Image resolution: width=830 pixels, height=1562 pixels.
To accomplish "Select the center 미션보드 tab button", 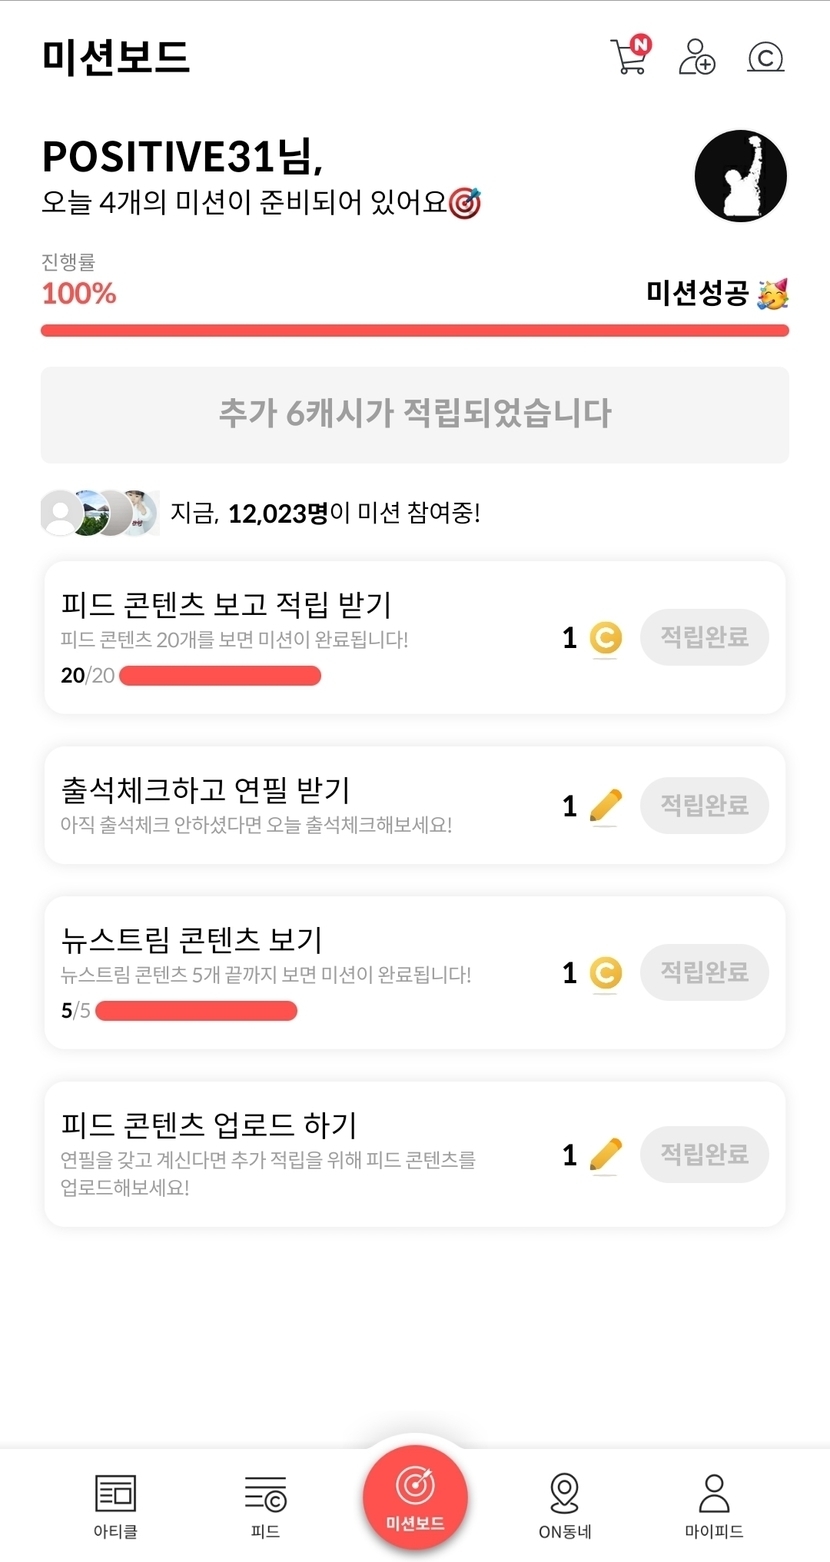I will [415, 1497].
